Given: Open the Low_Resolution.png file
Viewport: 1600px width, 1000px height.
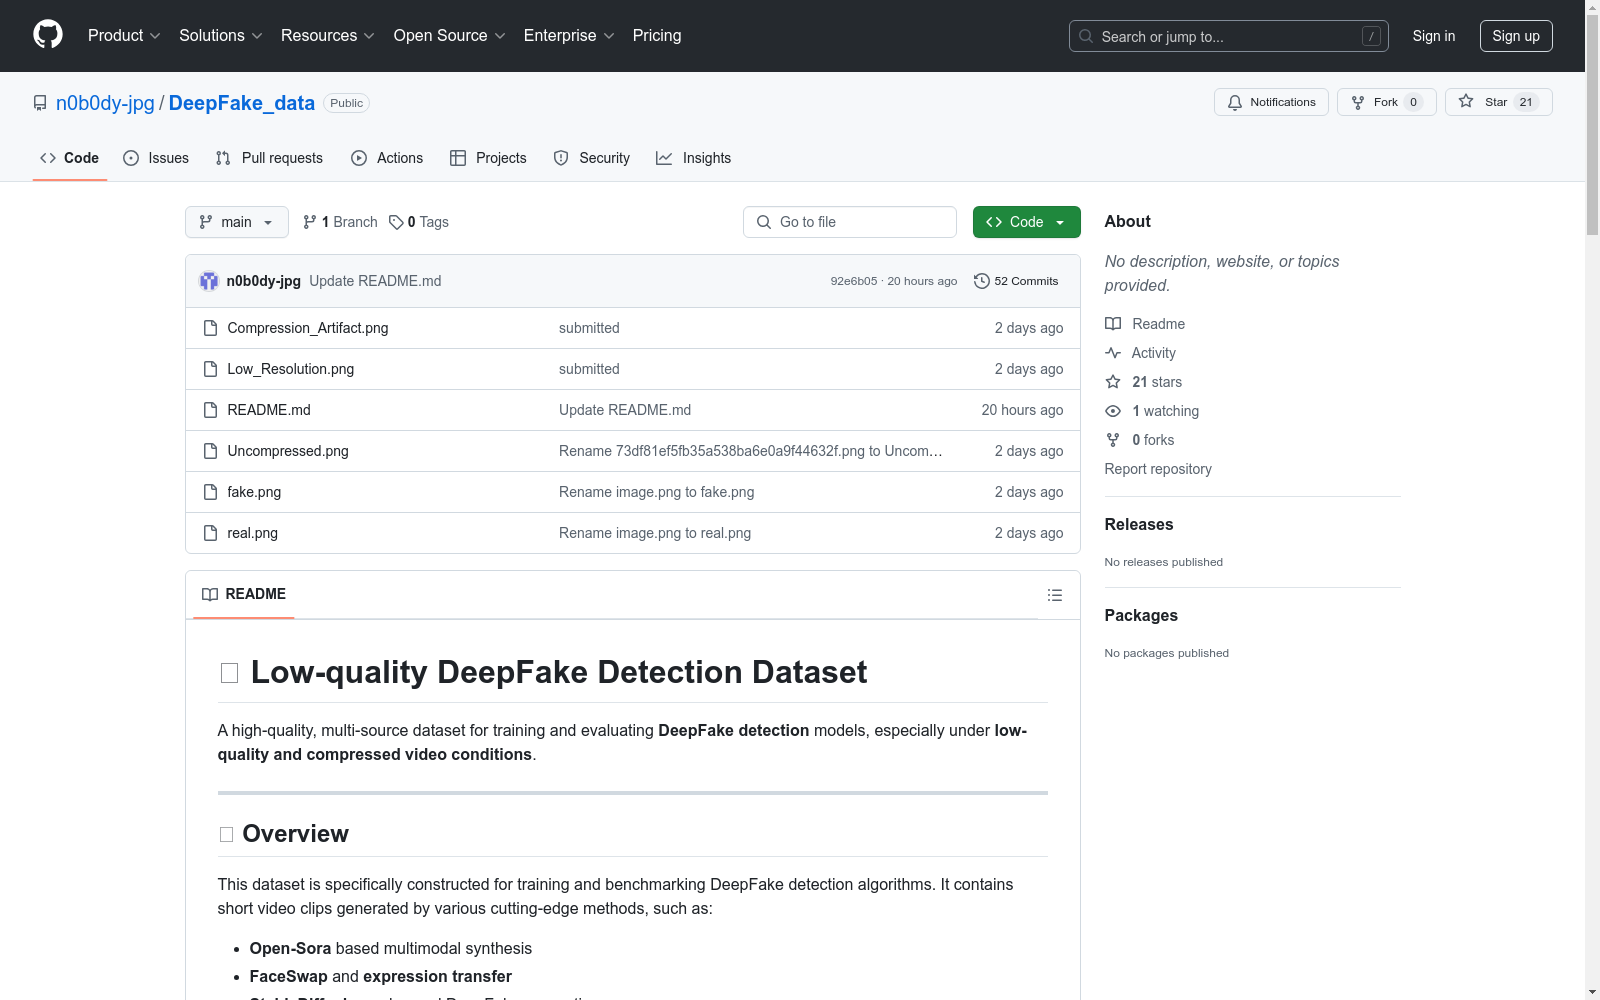Looking at the screenshot, I should 291,369.
